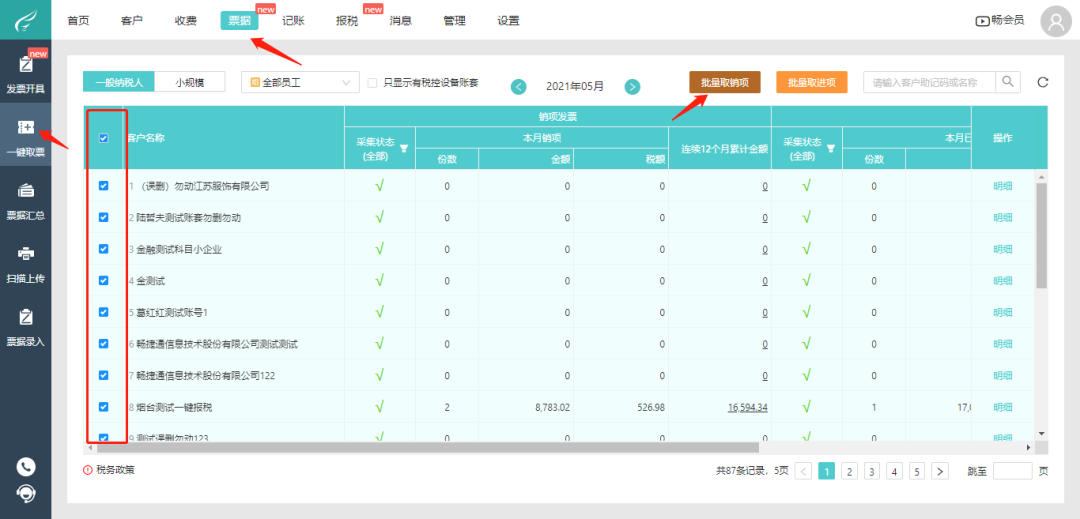Click the 畅会员 video icon
Screen dimensions: 1080x519
coord(982,21)
